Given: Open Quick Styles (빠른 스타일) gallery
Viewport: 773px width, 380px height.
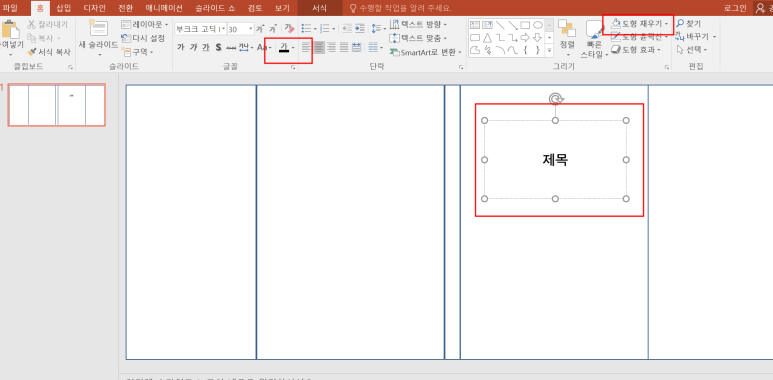Looking at the screenshot, I should (x=595, y=39).
